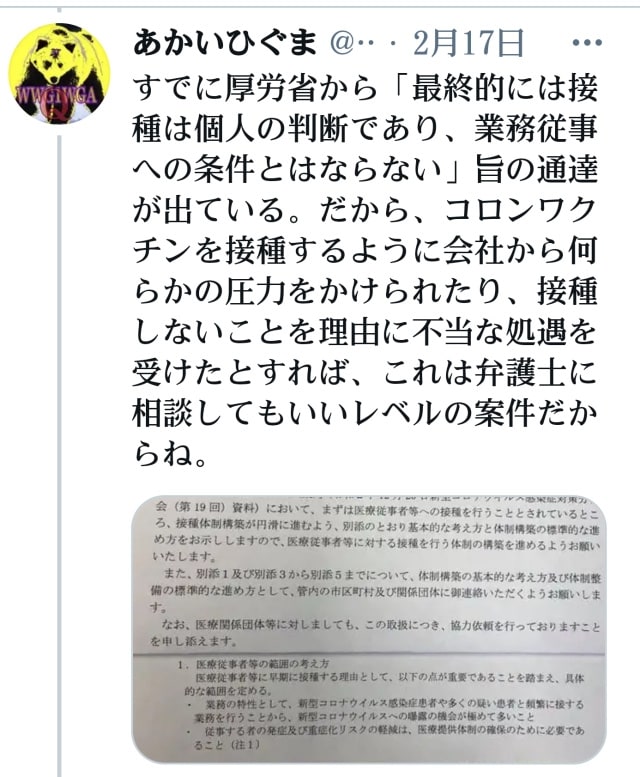
Task: Enlarge the attached document photo
Action: point(369,628)
